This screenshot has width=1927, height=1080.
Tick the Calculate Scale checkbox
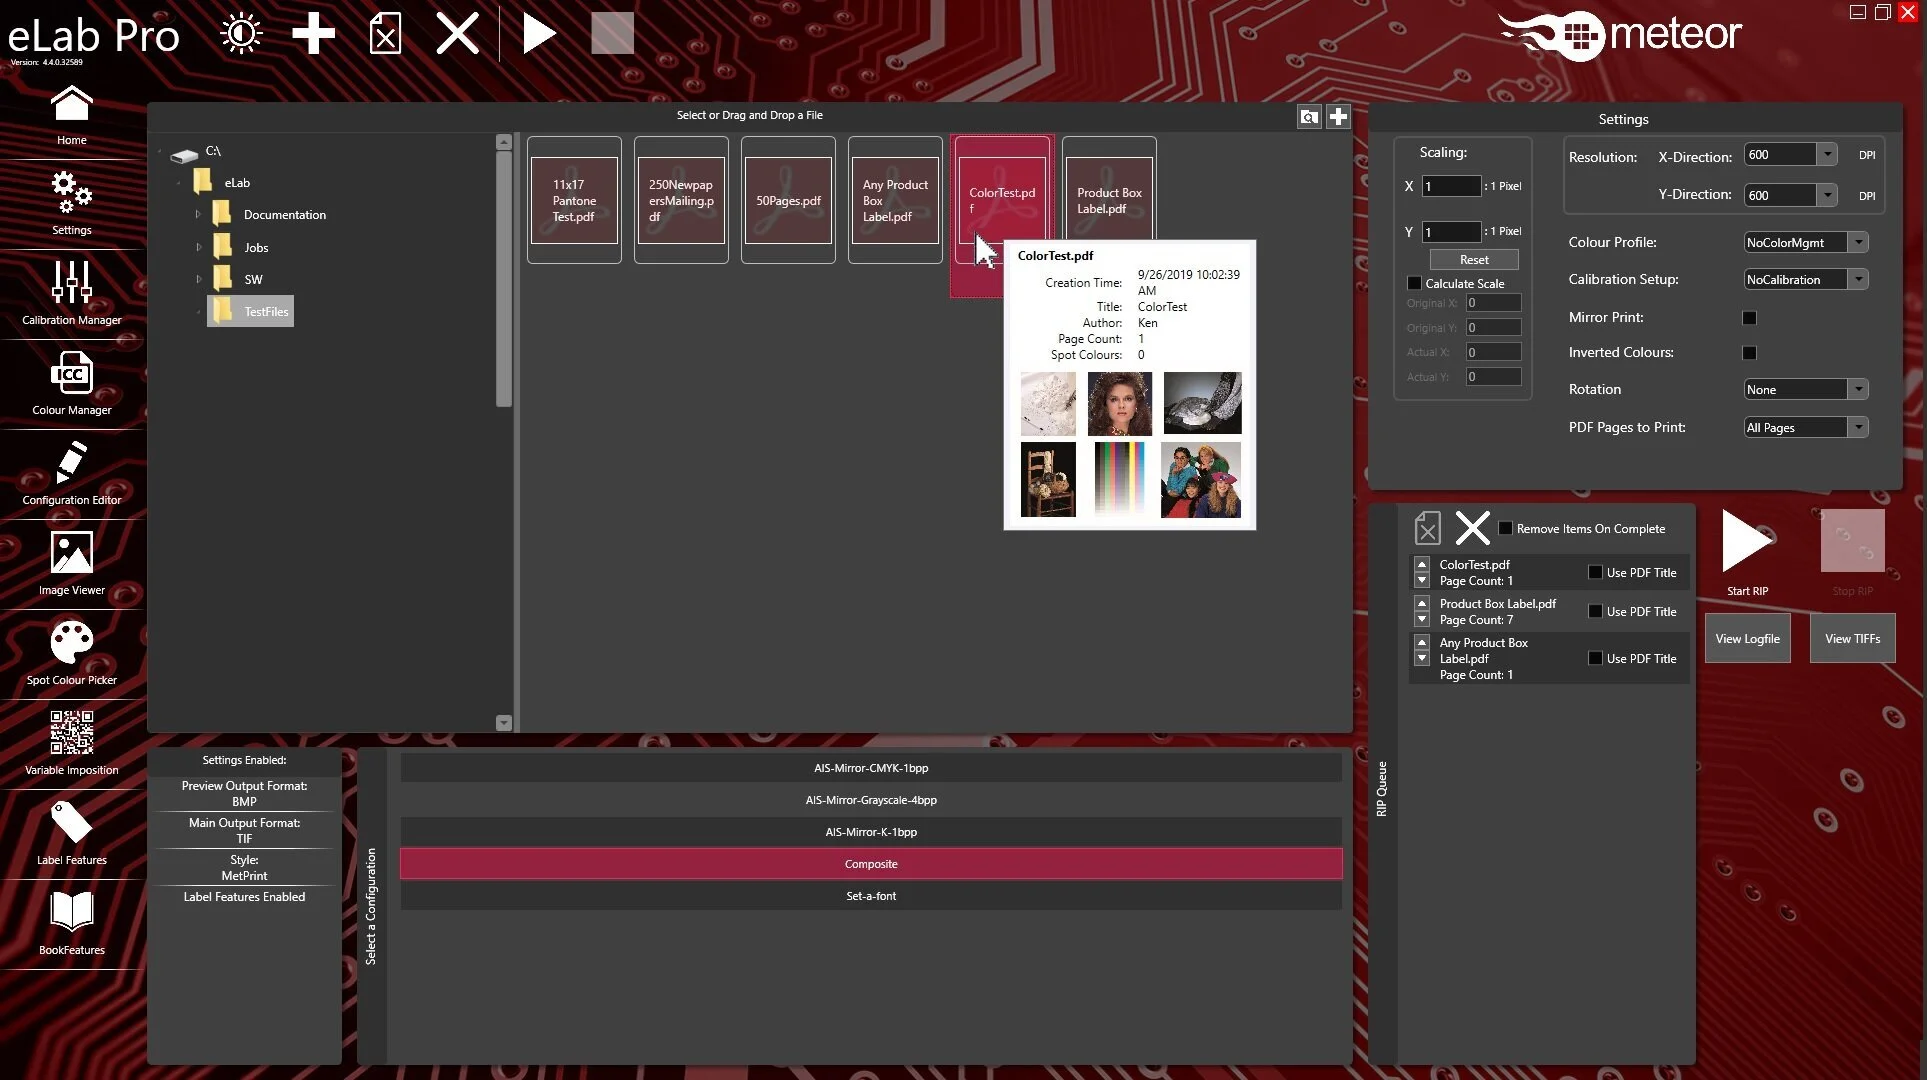pyautogui.click(x=1414, y=283)
